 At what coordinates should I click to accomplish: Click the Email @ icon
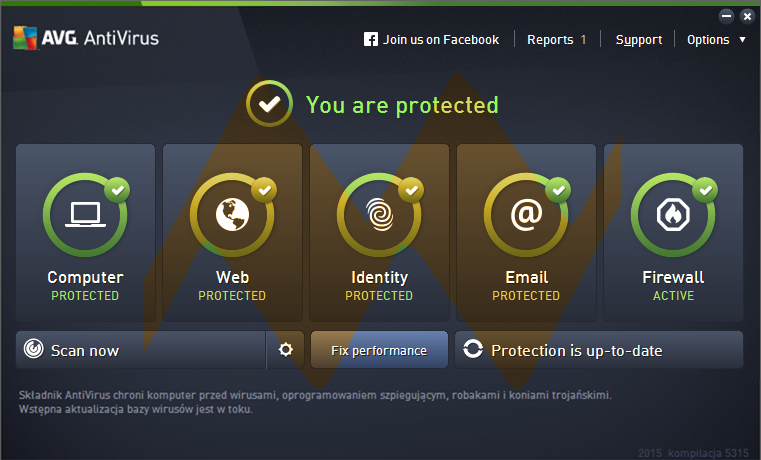(526, 214)
